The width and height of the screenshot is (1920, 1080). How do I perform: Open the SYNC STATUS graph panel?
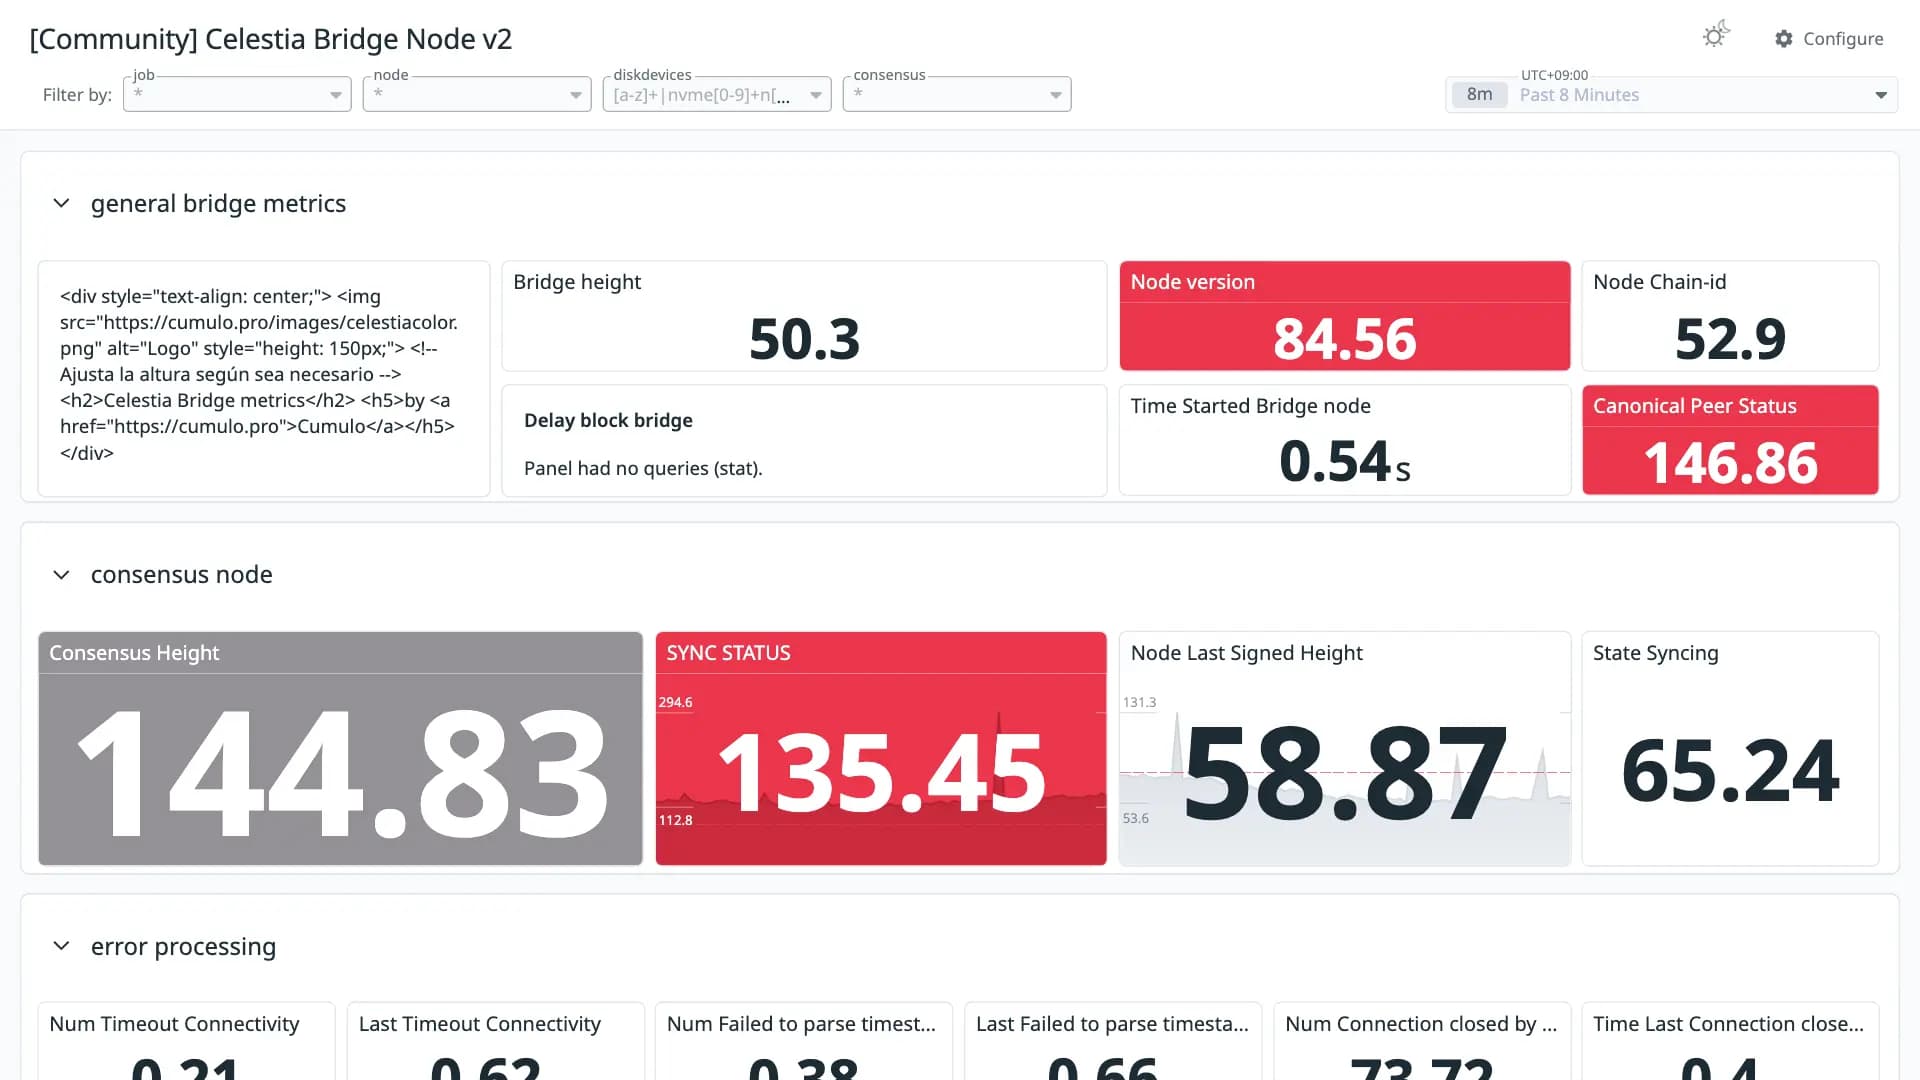tap(881, 748)
